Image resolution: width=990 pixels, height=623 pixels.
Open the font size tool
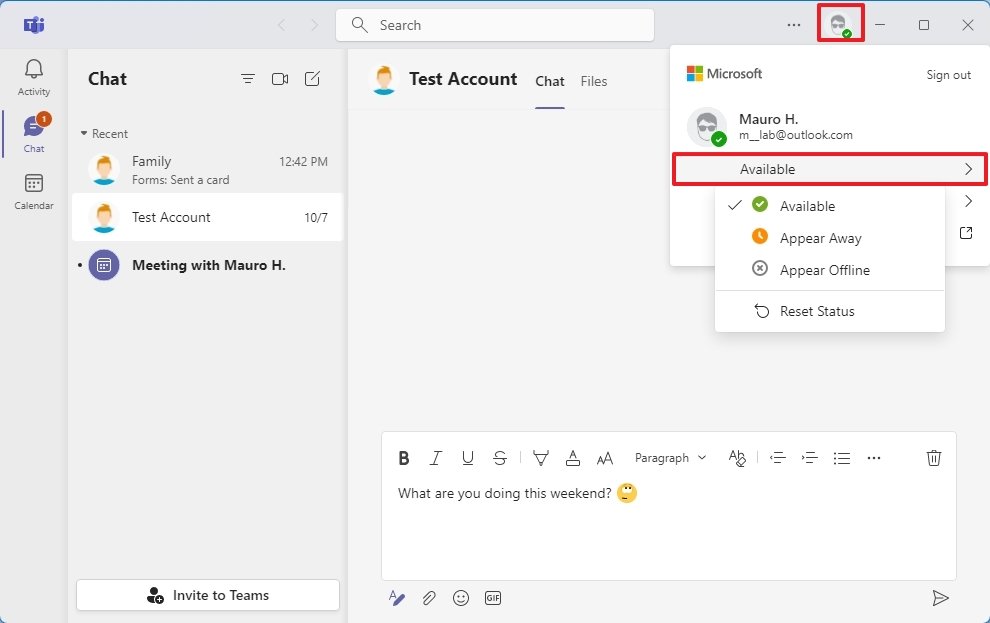point(605,458)
